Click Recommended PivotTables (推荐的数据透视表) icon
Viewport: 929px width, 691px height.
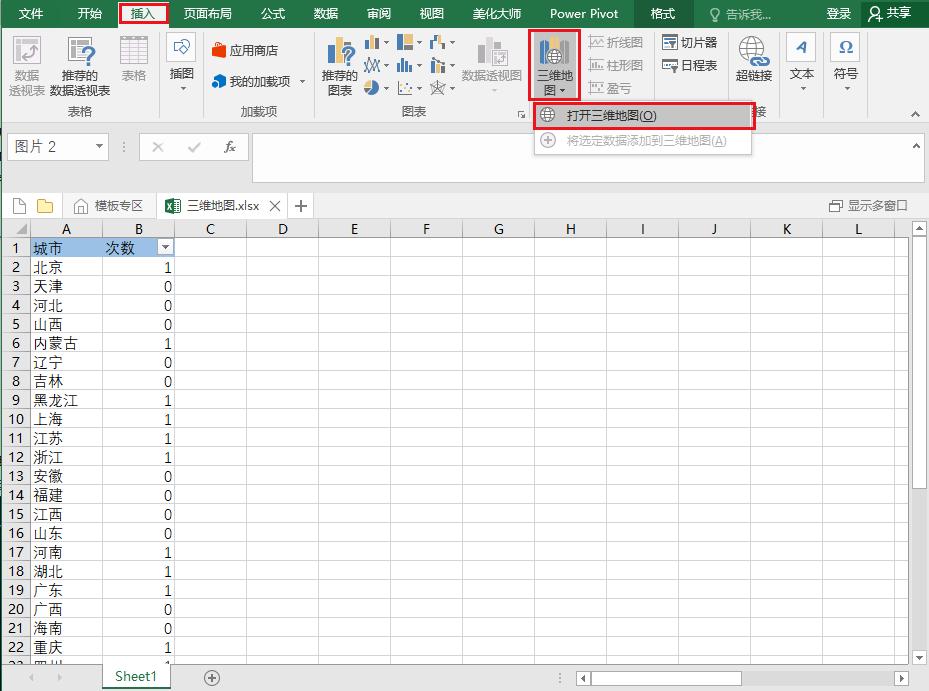coord(80,65)
